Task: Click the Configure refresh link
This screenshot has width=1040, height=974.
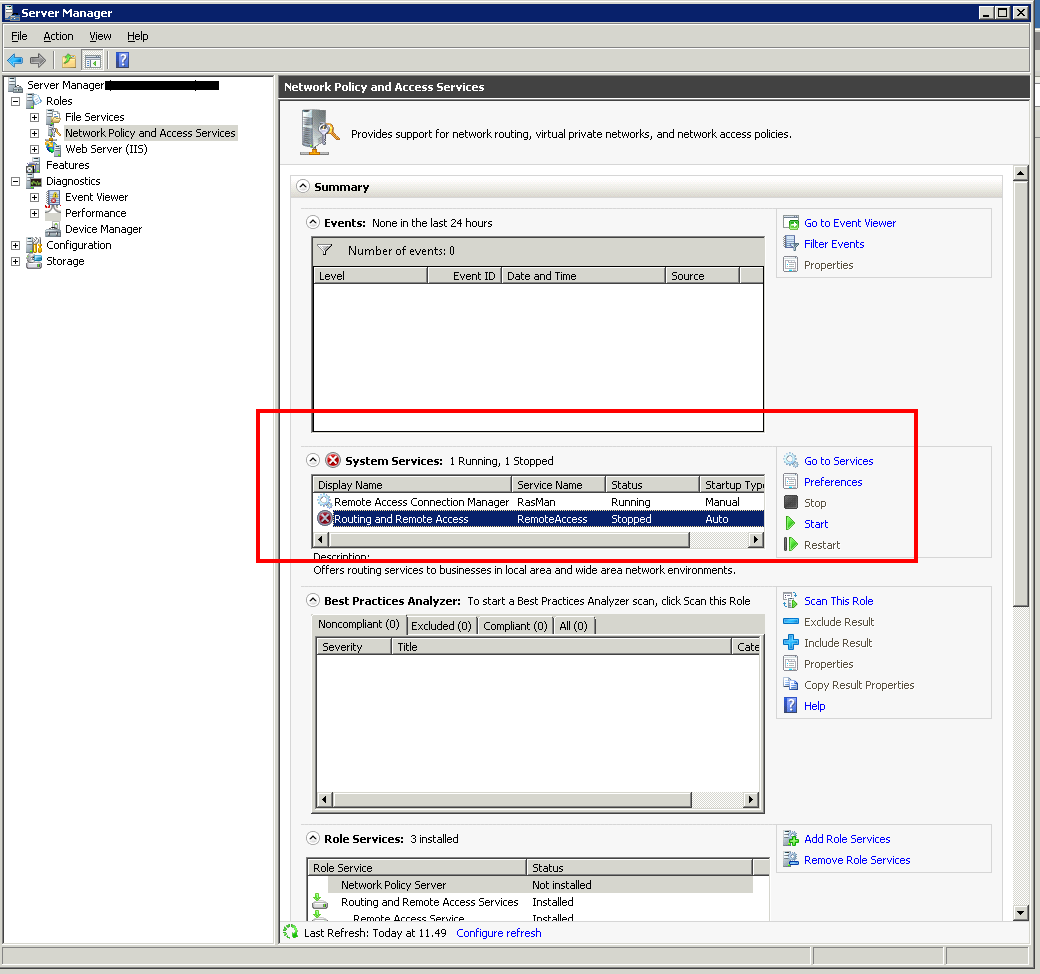Action: coord(499,933)
